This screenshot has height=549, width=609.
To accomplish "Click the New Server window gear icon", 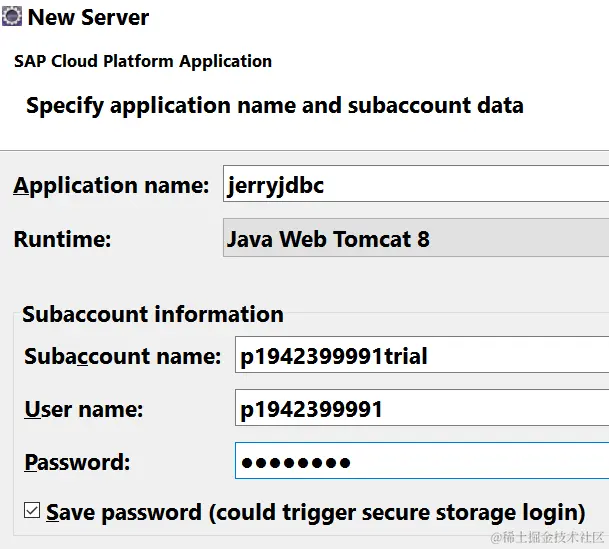I will (13, 17).
